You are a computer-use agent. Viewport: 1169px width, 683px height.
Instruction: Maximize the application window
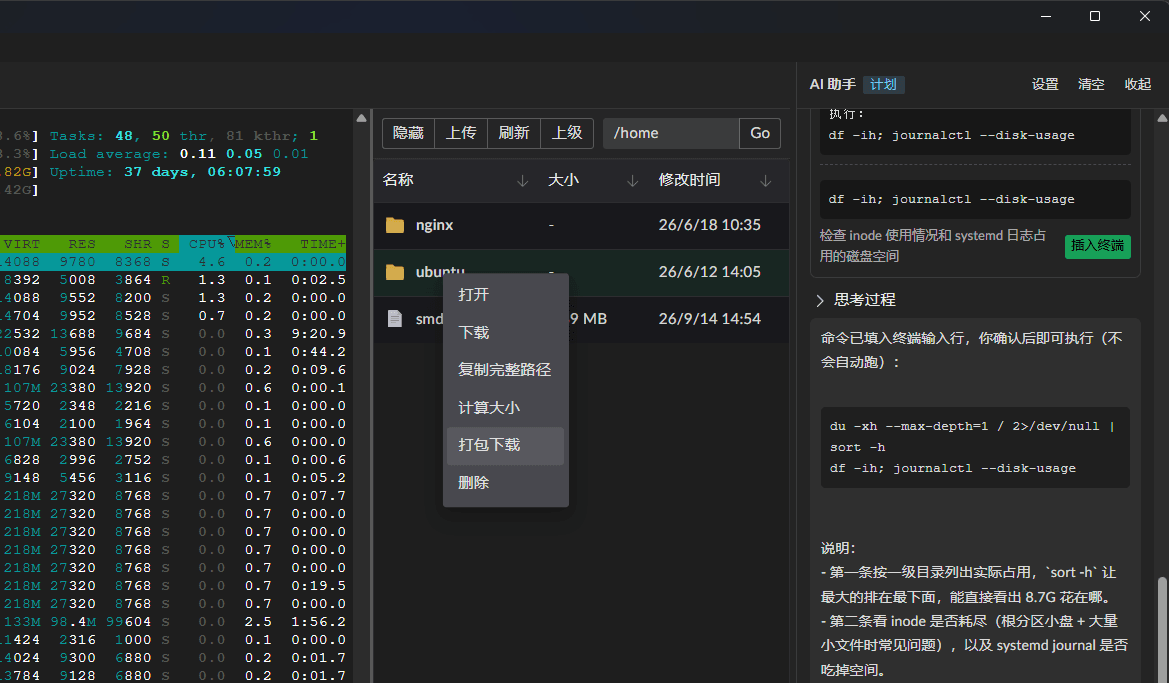coord(1095,16)
